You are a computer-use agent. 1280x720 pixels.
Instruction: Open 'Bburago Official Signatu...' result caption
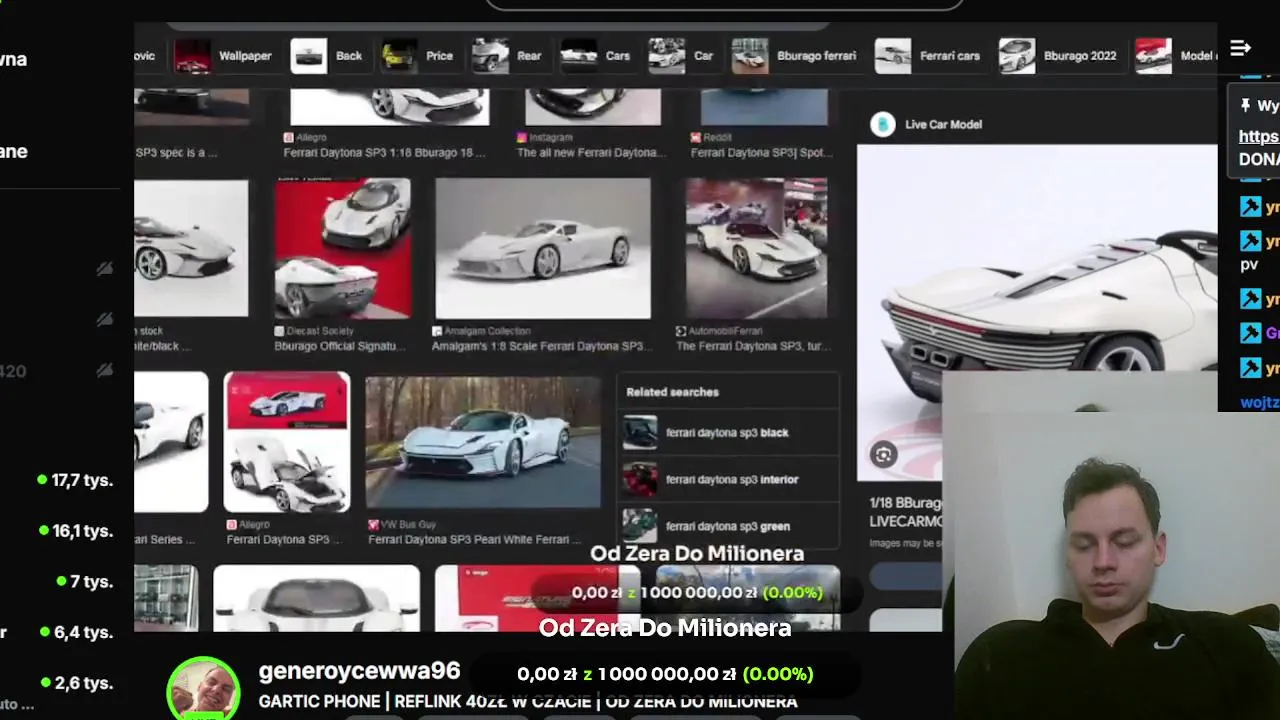point(339,346)
